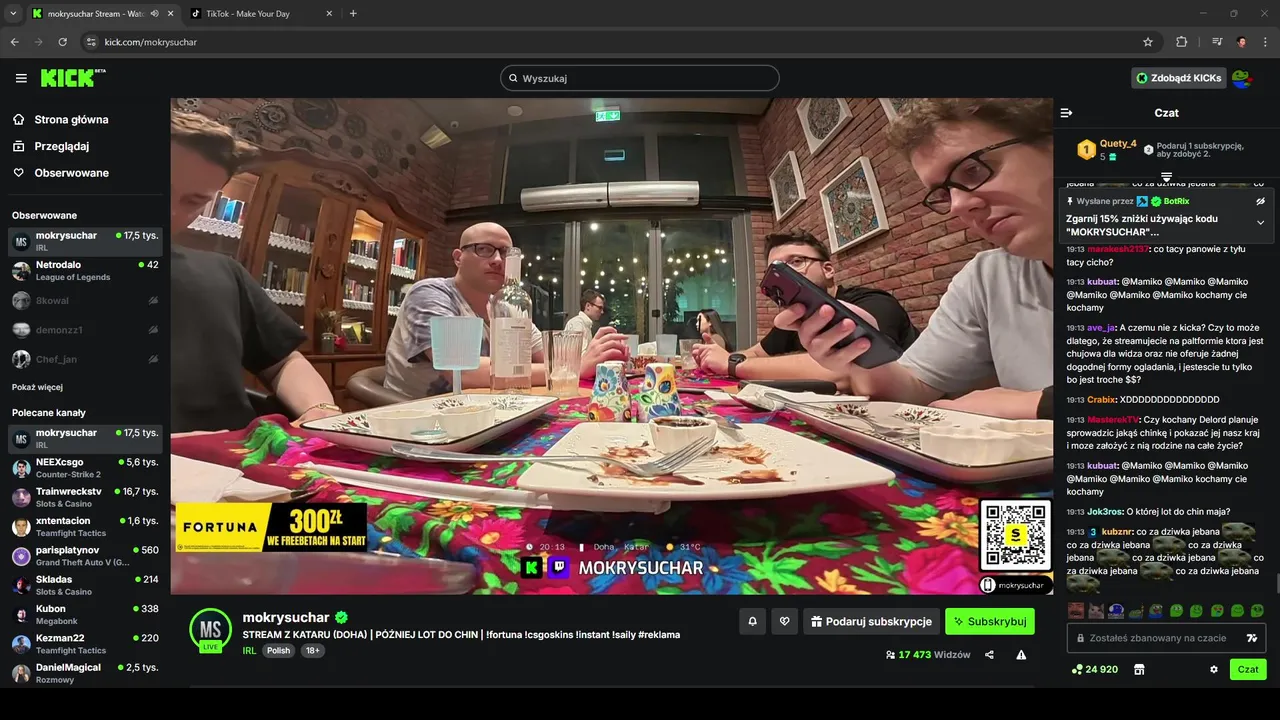Toggle stream notification bell
The width and height of the screenshot is (1280, 720).
pos(751,621)
